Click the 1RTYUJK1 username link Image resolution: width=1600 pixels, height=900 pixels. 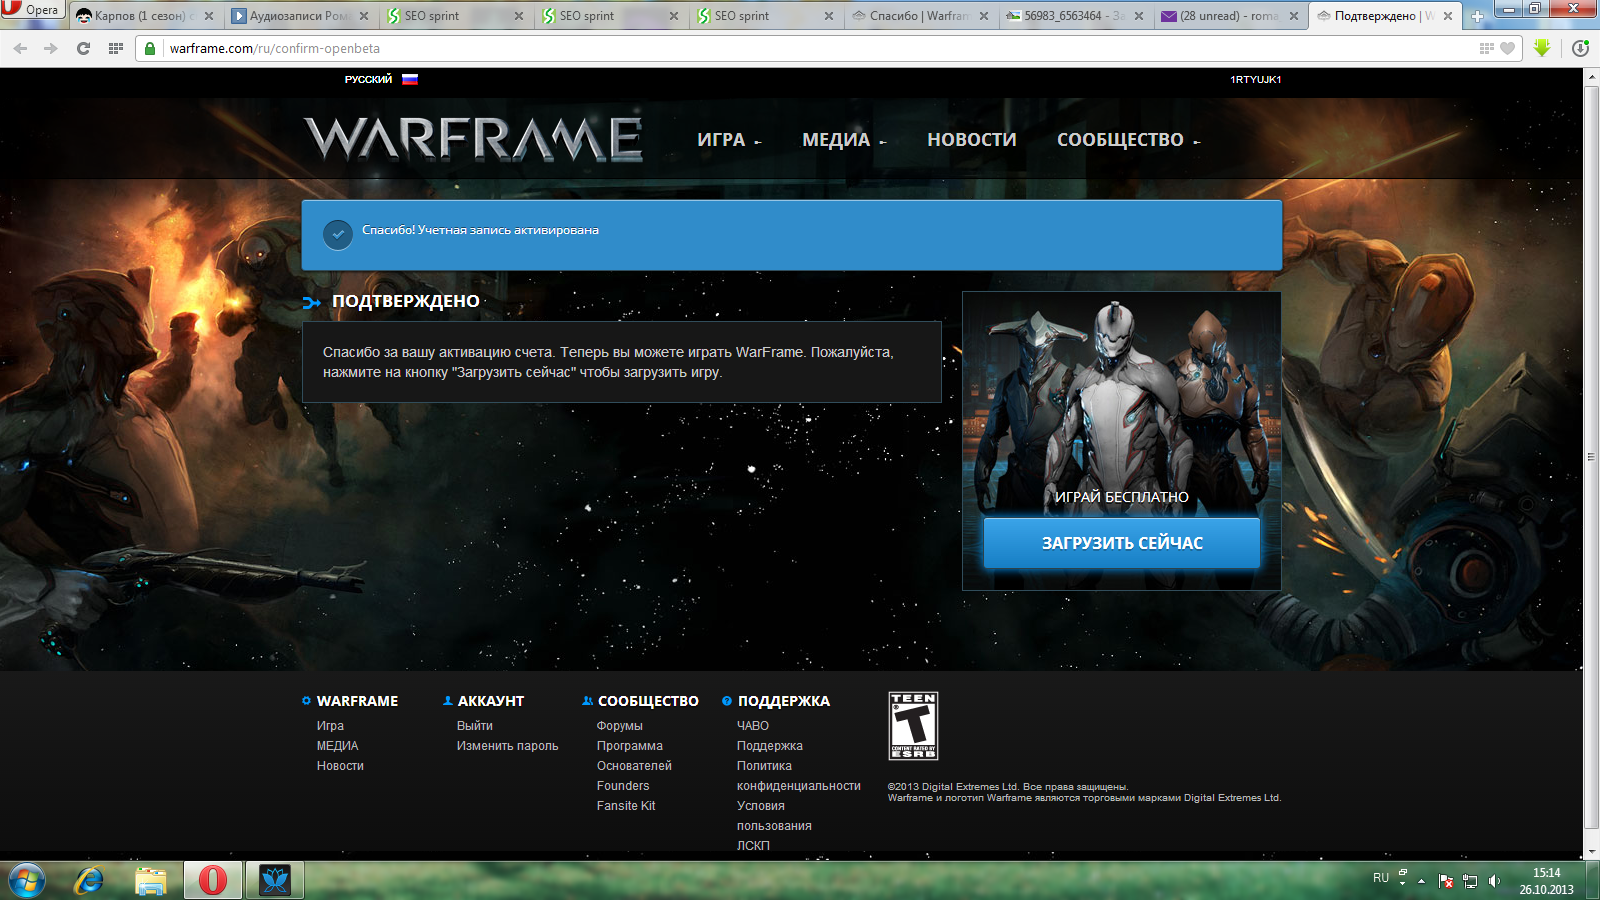1256,79
